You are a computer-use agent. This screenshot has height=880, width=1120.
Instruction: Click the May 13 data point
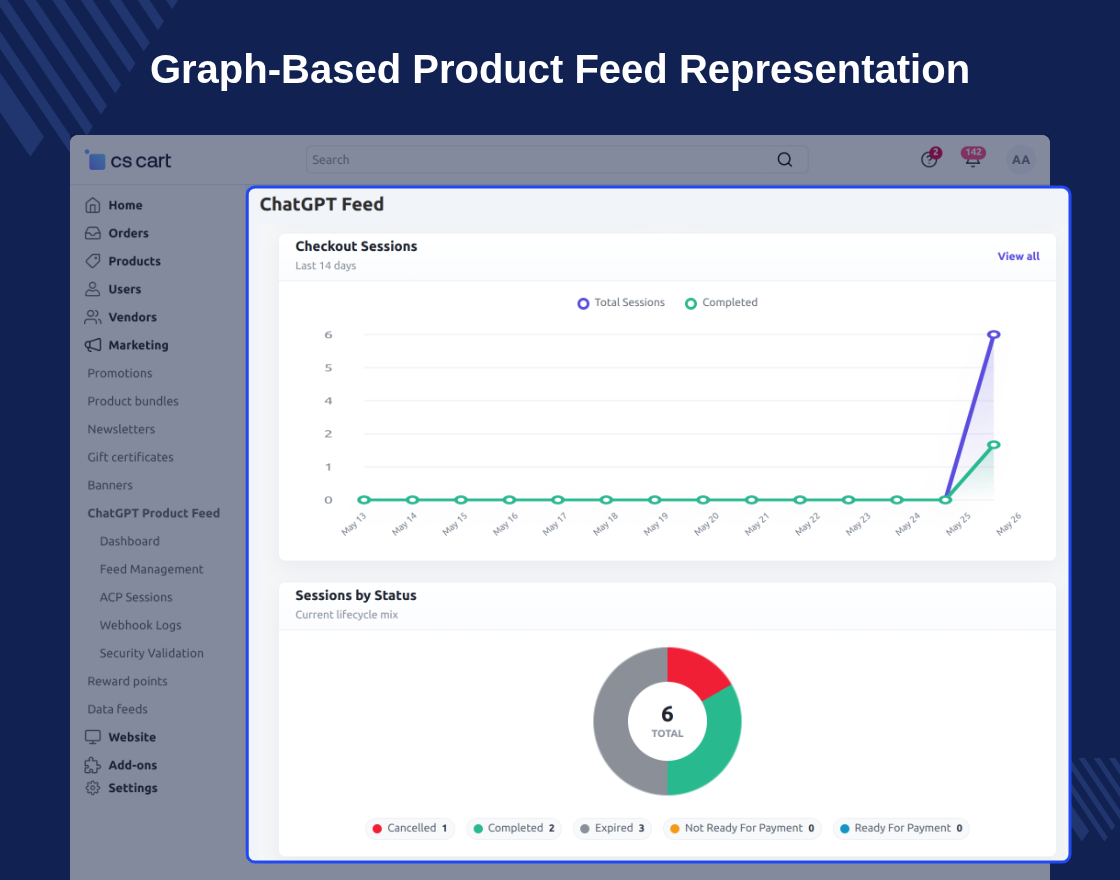click(364, 500)
